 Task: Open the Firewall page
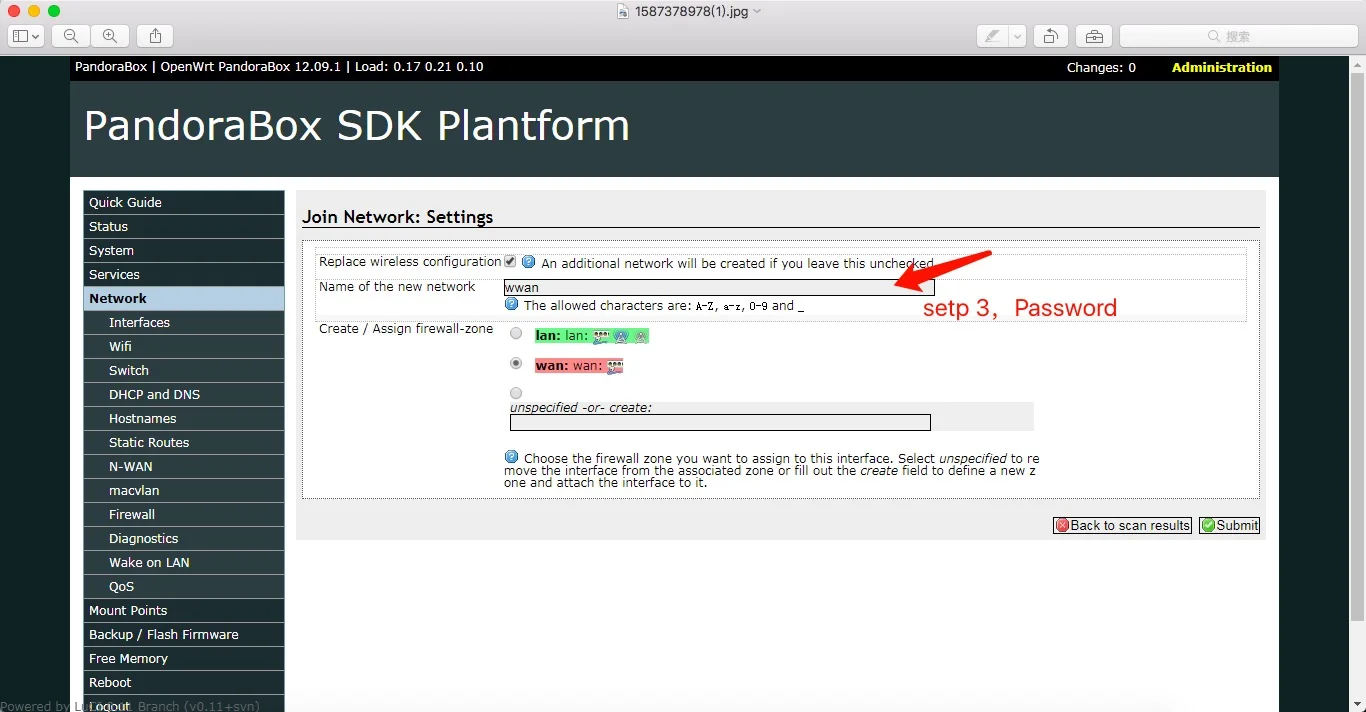[184, 514]
